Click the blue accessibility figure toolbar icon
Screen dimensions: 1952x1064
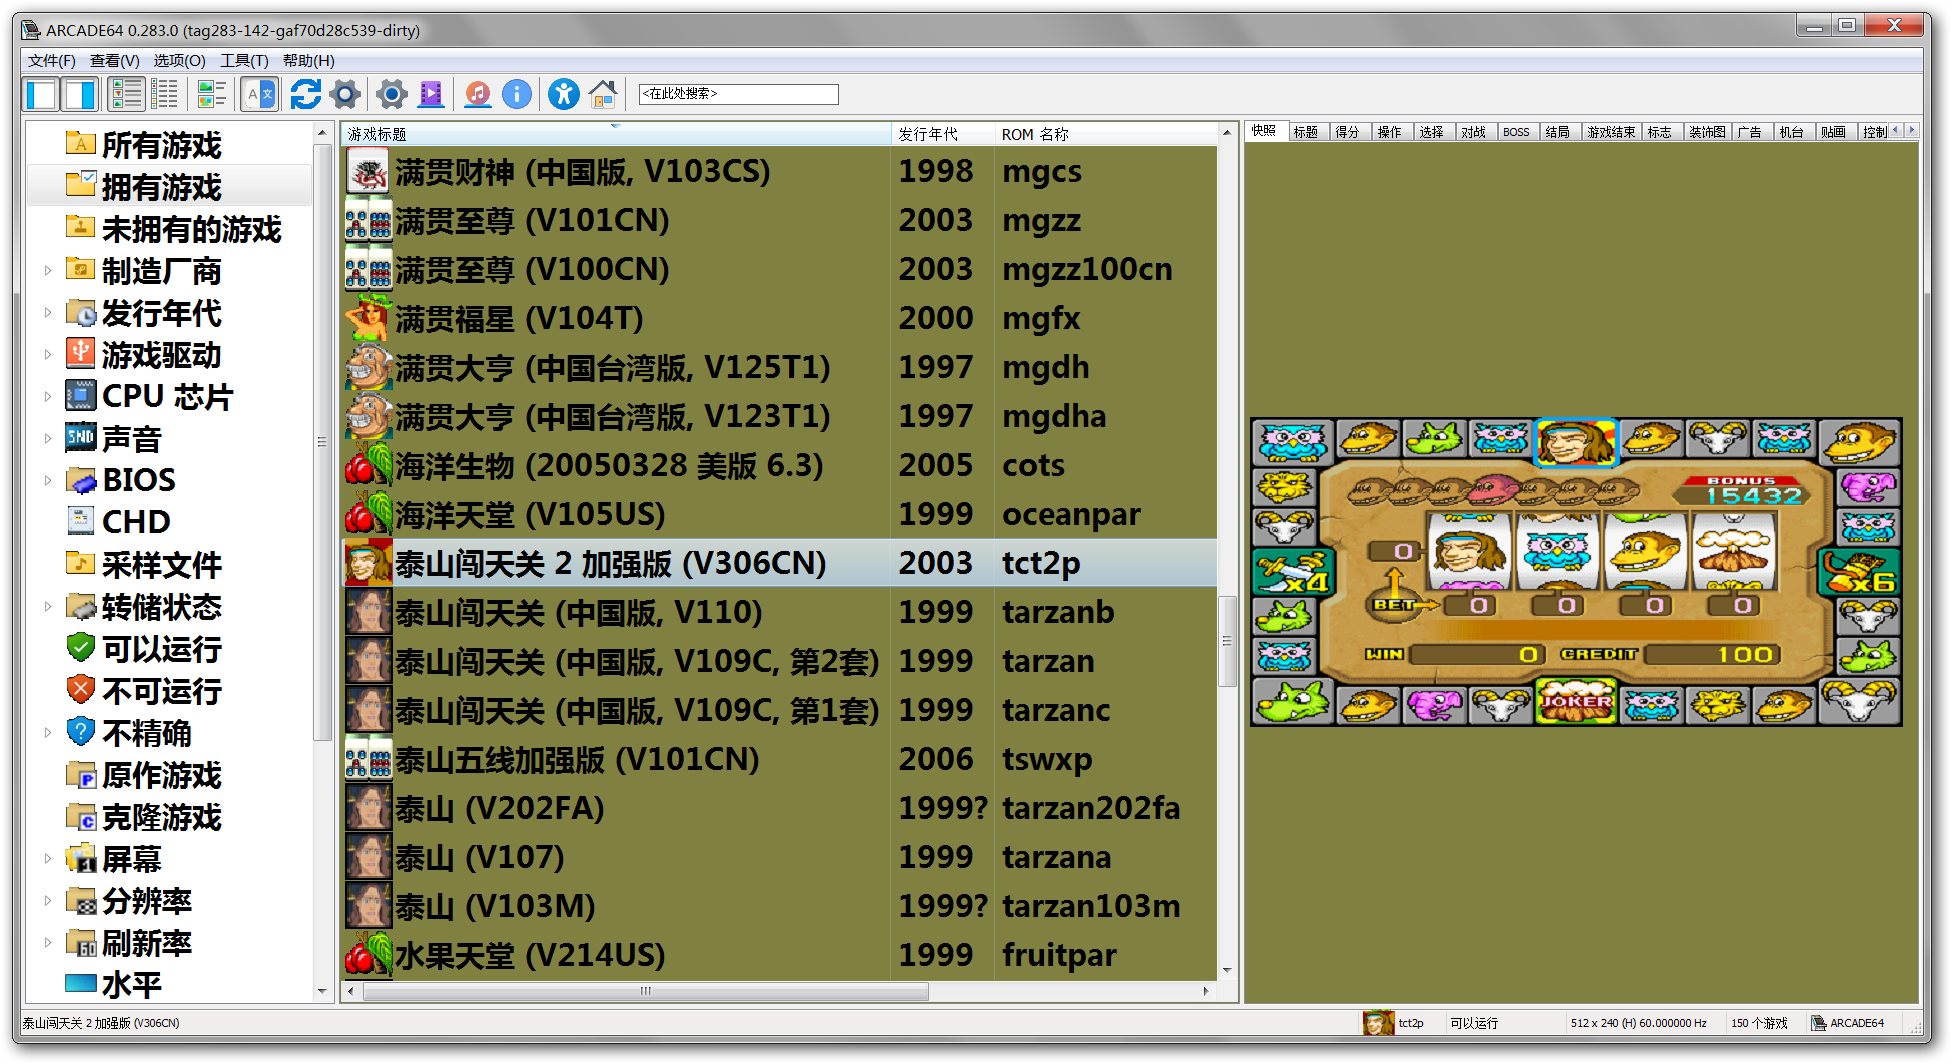click(x=563, y=95)
